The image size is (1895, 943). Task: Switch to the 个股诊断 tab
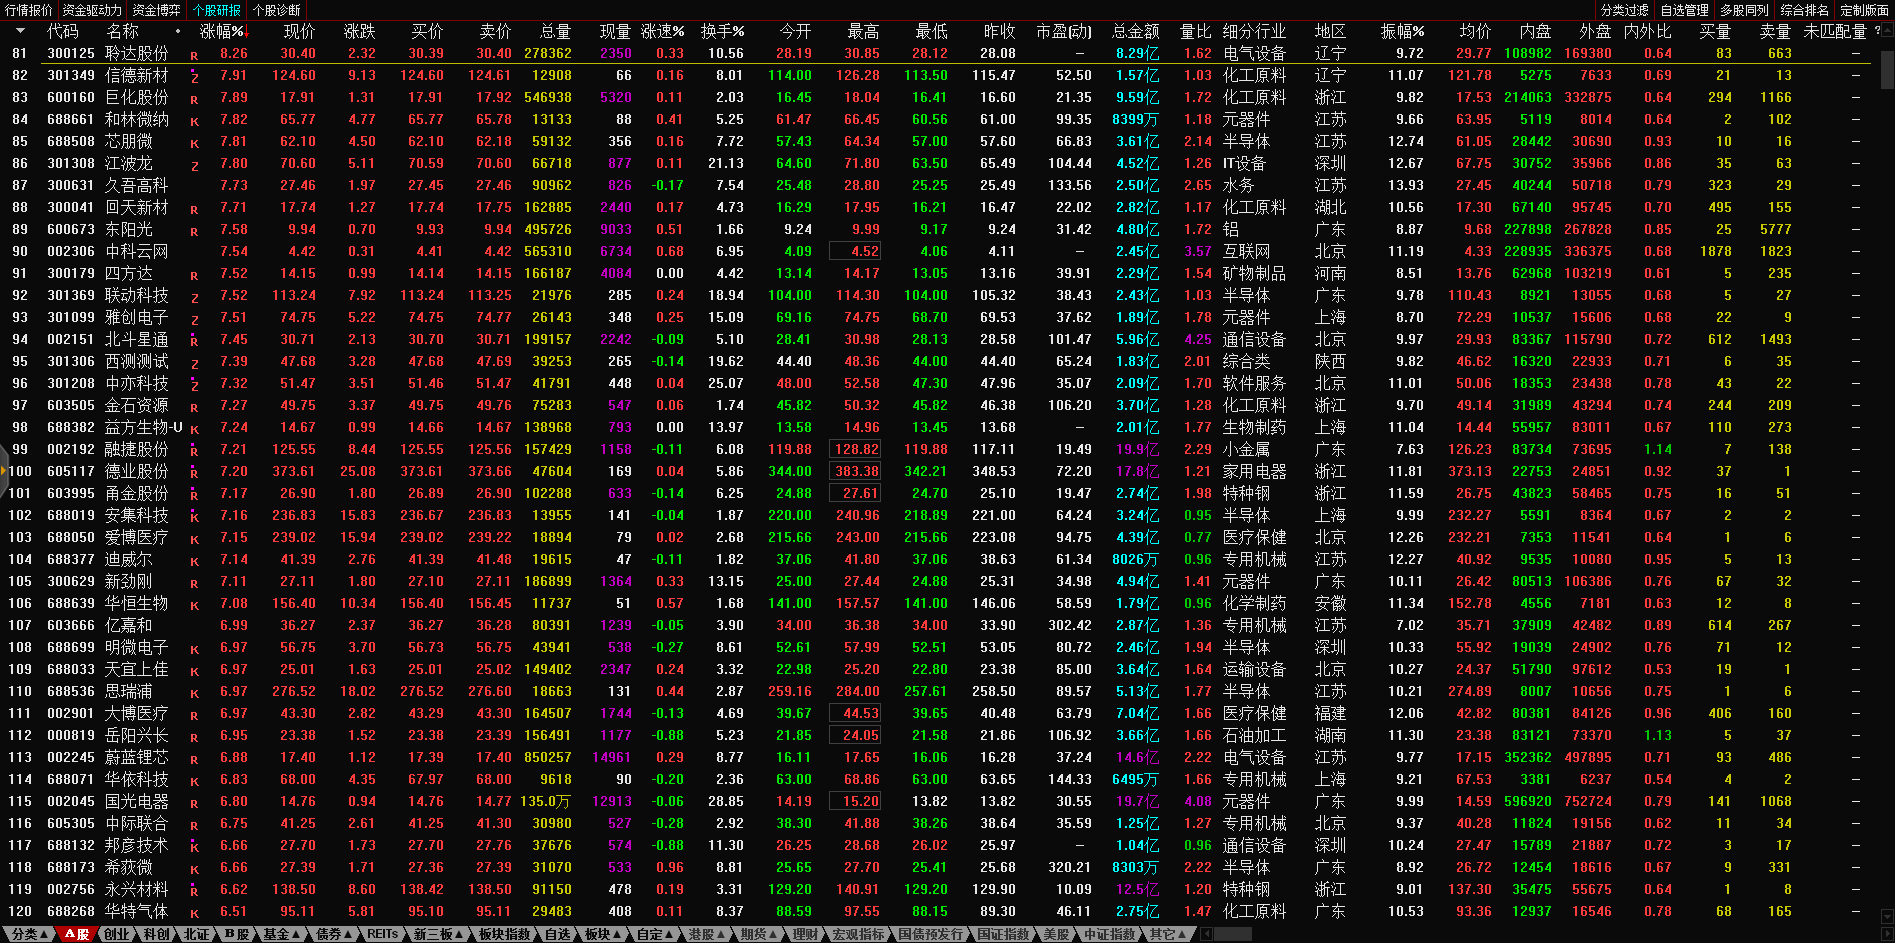[x=277, y=10]
